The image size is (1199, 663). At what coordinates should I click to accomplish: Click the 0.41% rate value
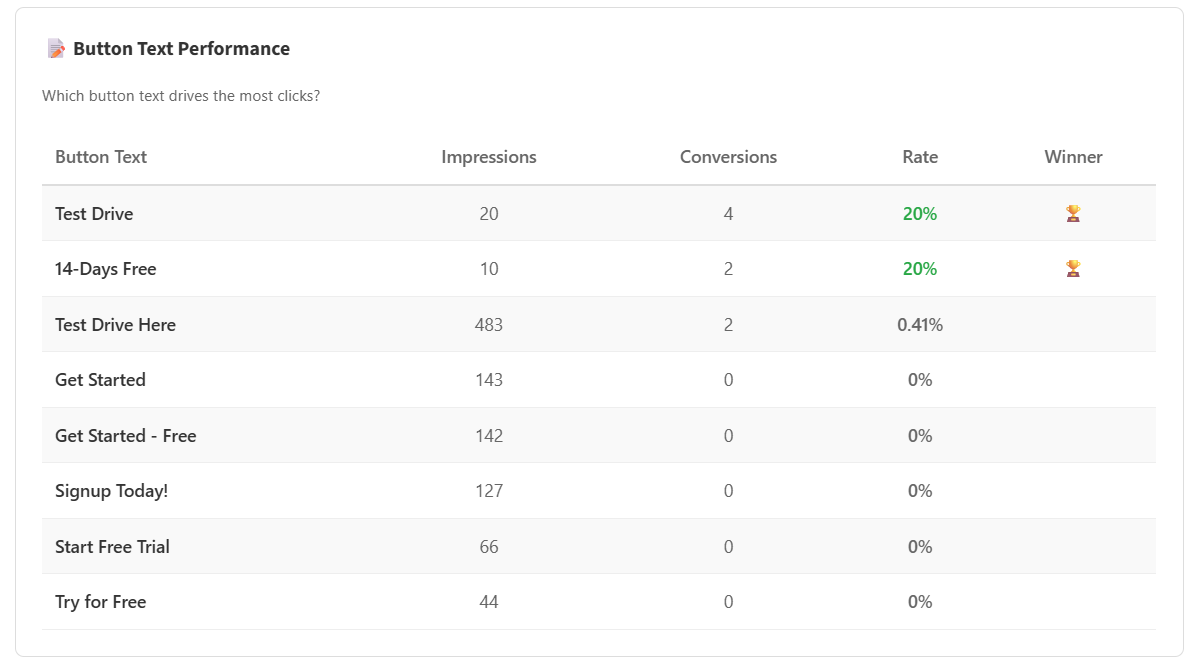point(920,325)
